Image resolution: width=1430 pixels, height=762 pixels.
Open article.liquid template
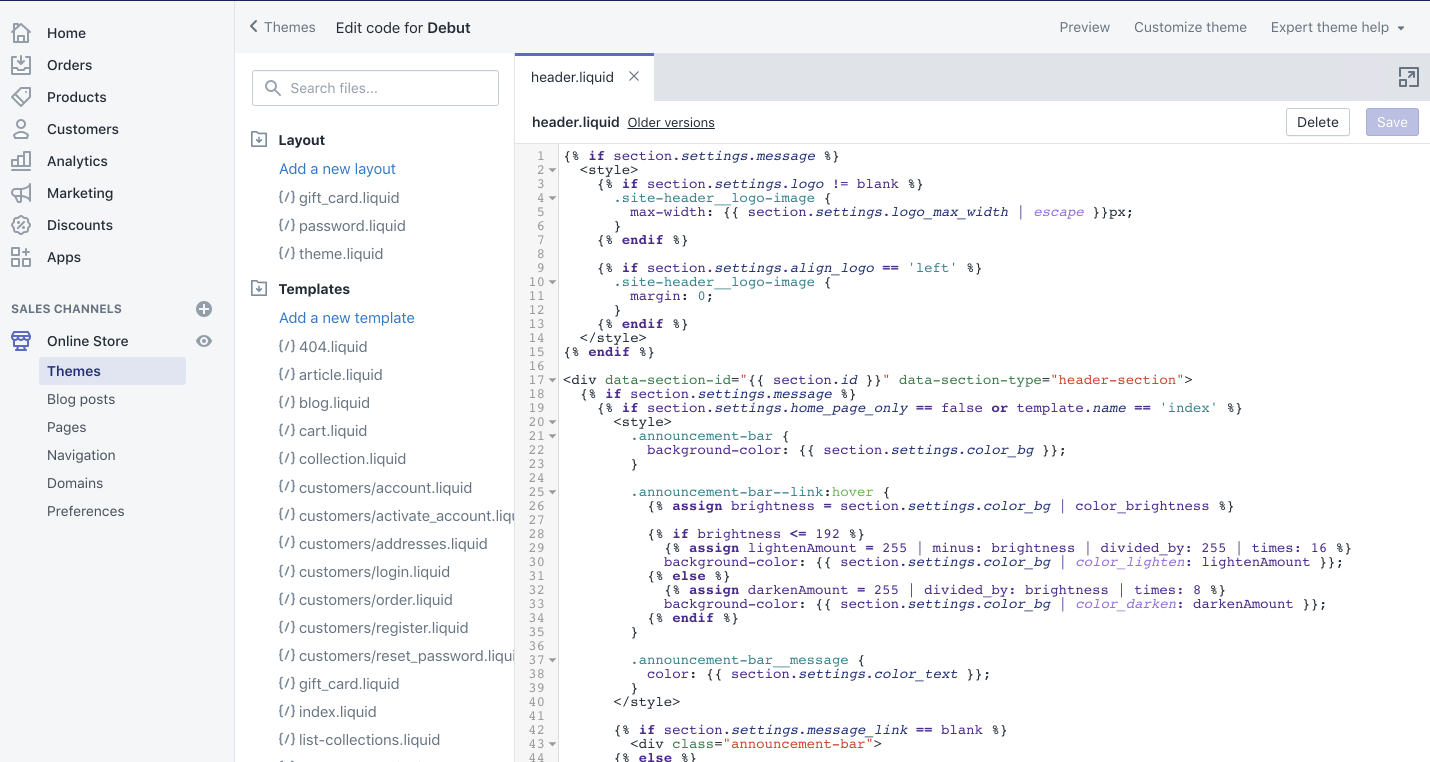[341, 375]
